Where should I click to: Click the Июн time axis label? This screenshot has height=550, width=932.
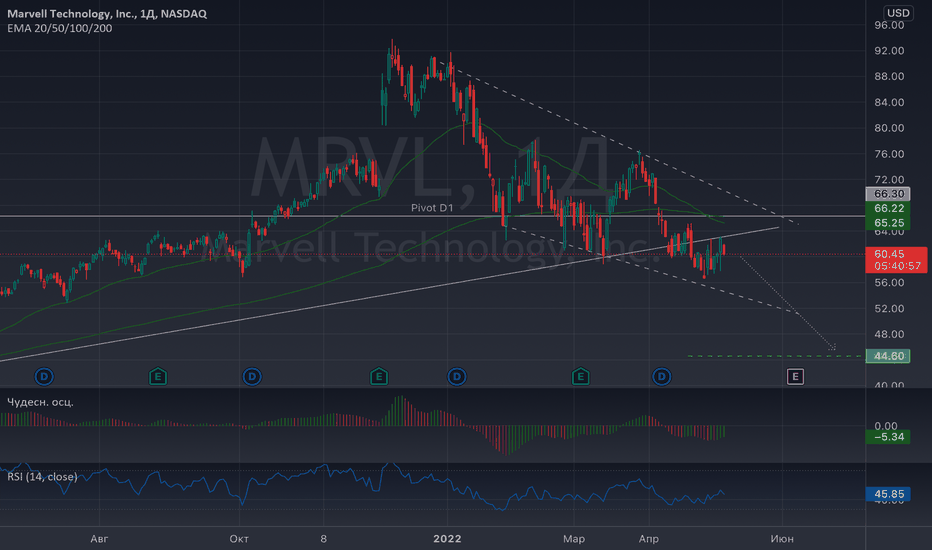tap(782, 539)
